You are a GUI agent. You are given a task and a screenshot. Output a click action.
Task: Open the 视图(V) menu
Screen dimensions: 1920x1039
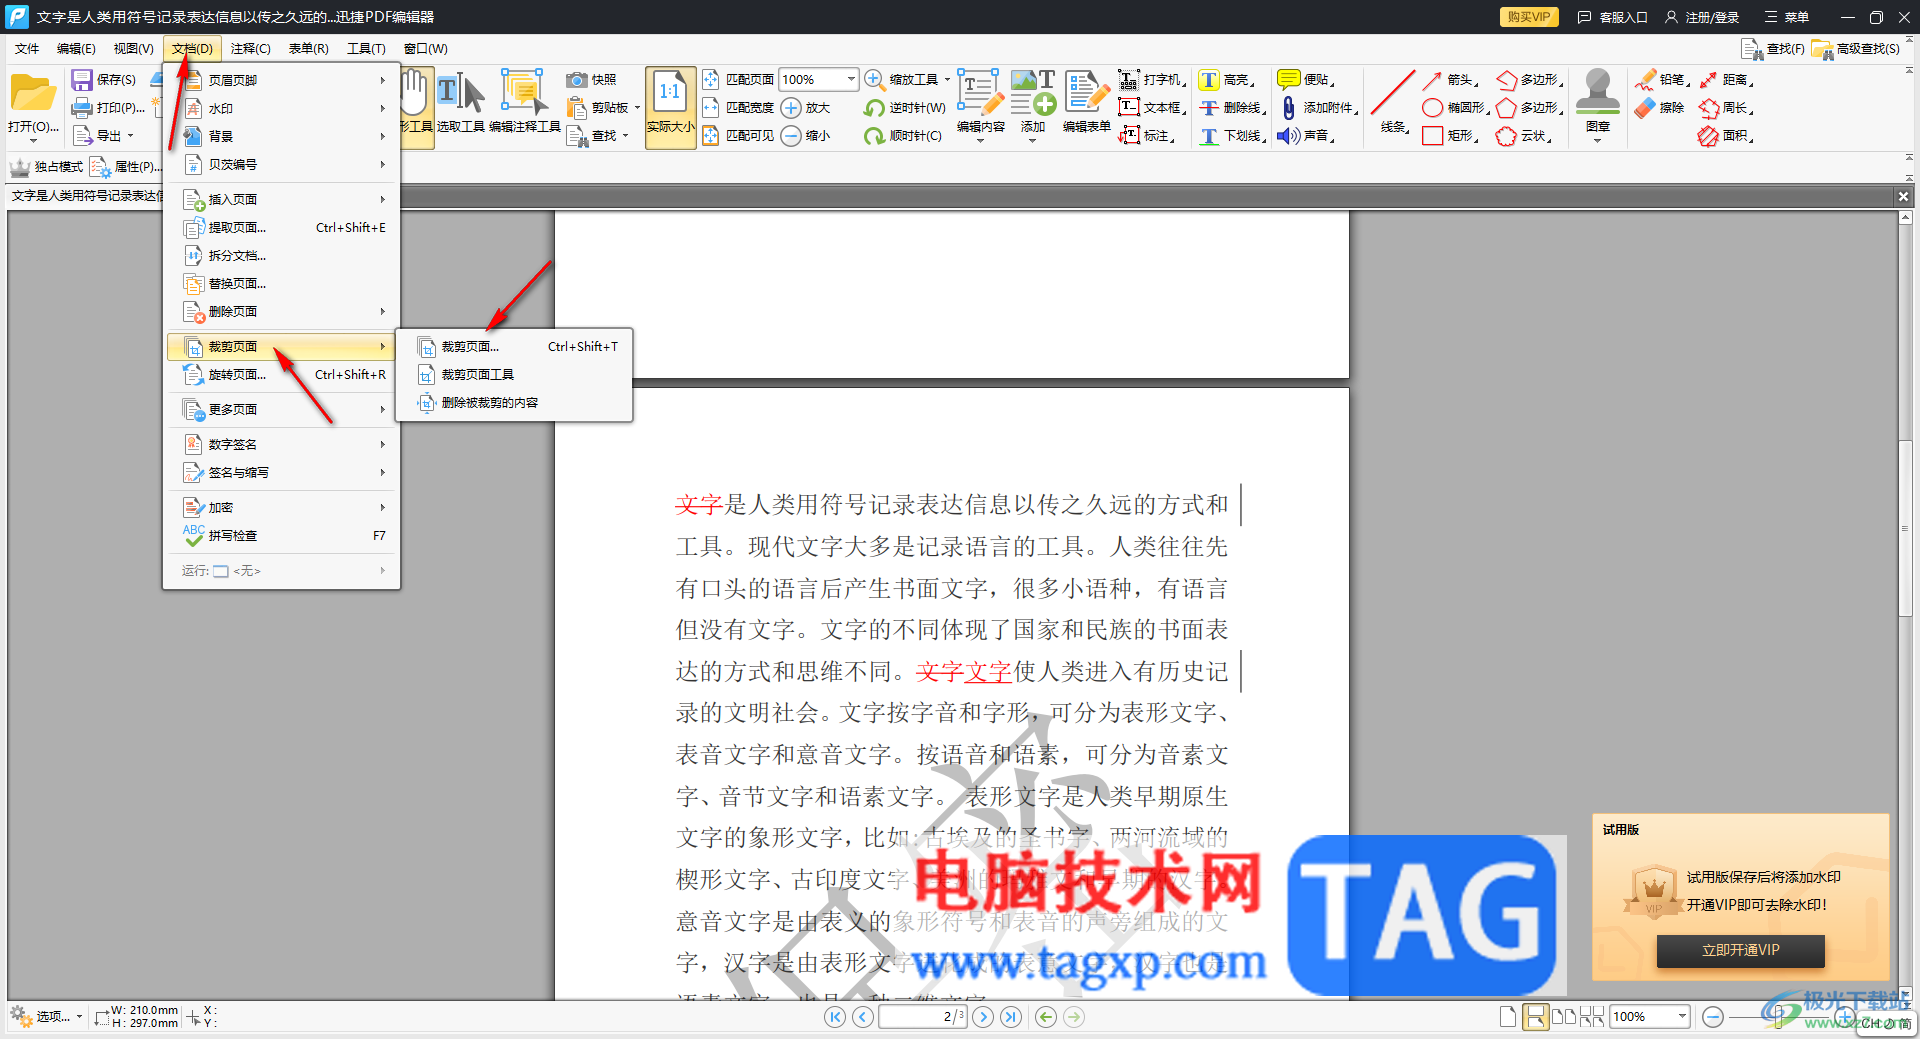[x=133, y=48]
